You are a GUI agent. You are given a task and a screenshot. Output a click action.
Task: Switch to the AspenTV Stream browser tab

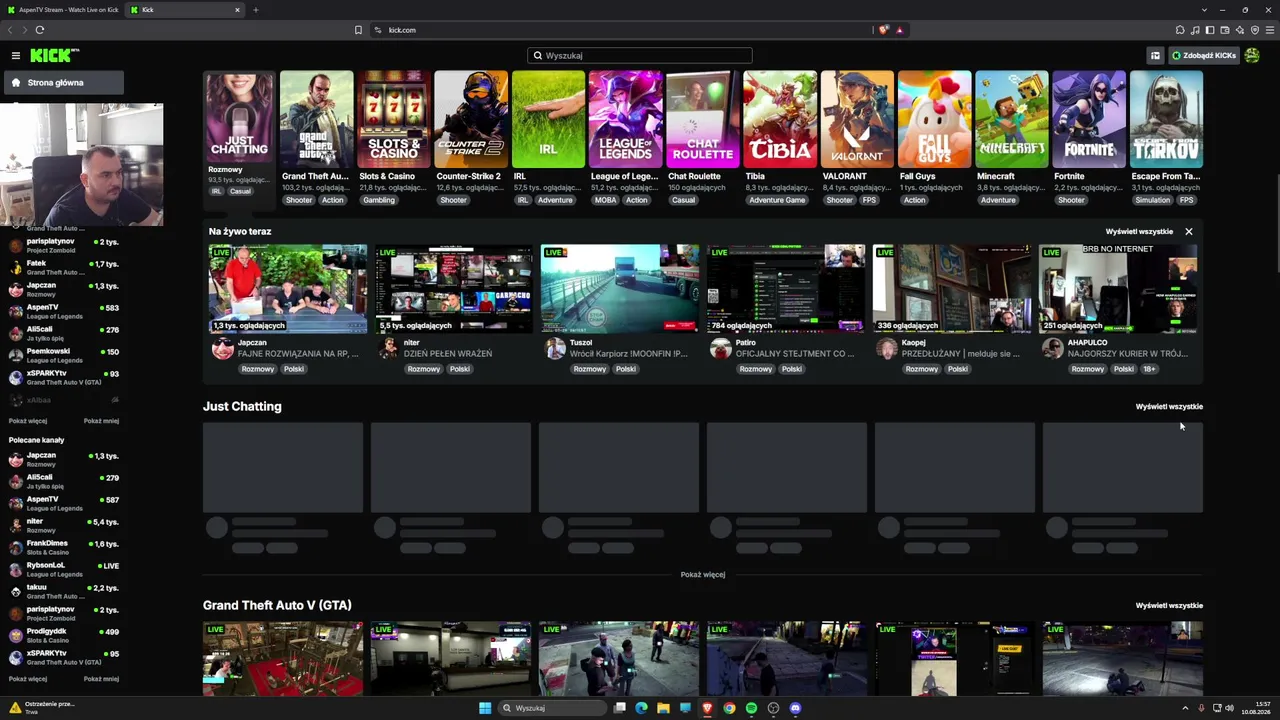(62, 10)
